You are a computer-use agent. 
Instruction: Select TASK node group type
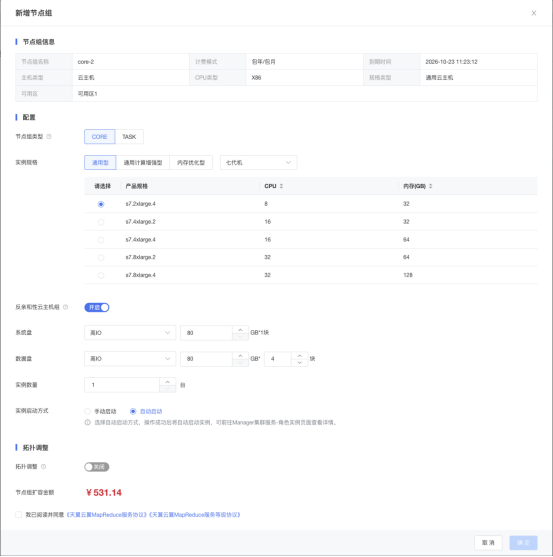pyautogui.click(x=129, y=137)
